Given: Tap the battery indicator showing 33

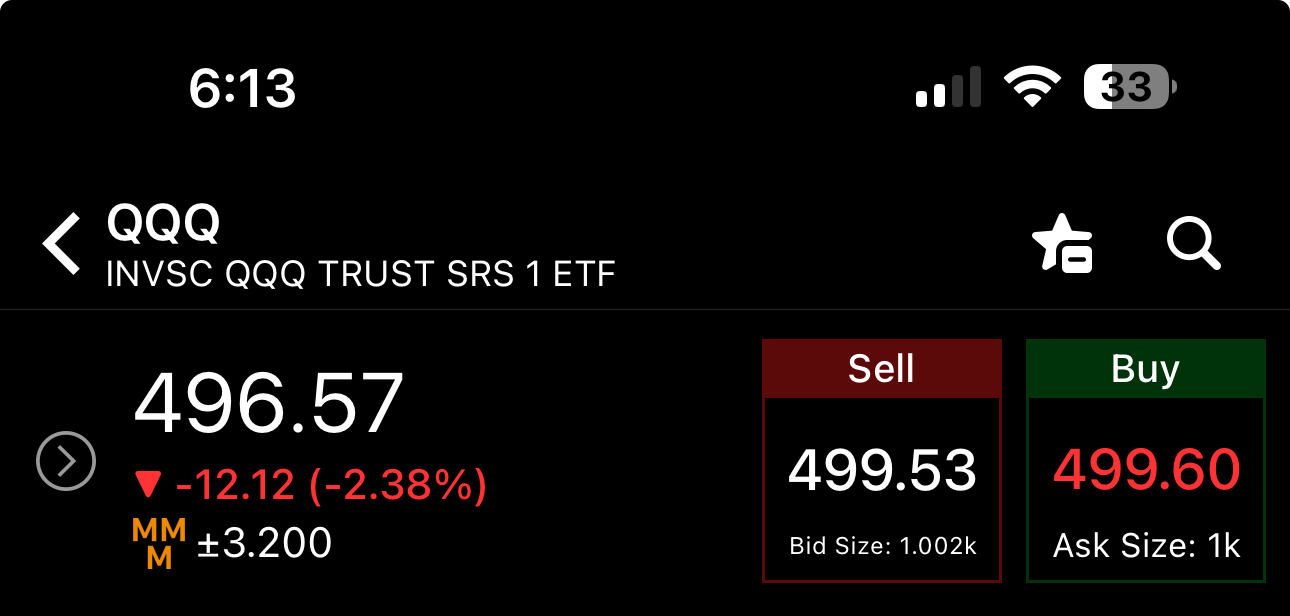Looking at the screenshot, I should [x=1131, y=87].
